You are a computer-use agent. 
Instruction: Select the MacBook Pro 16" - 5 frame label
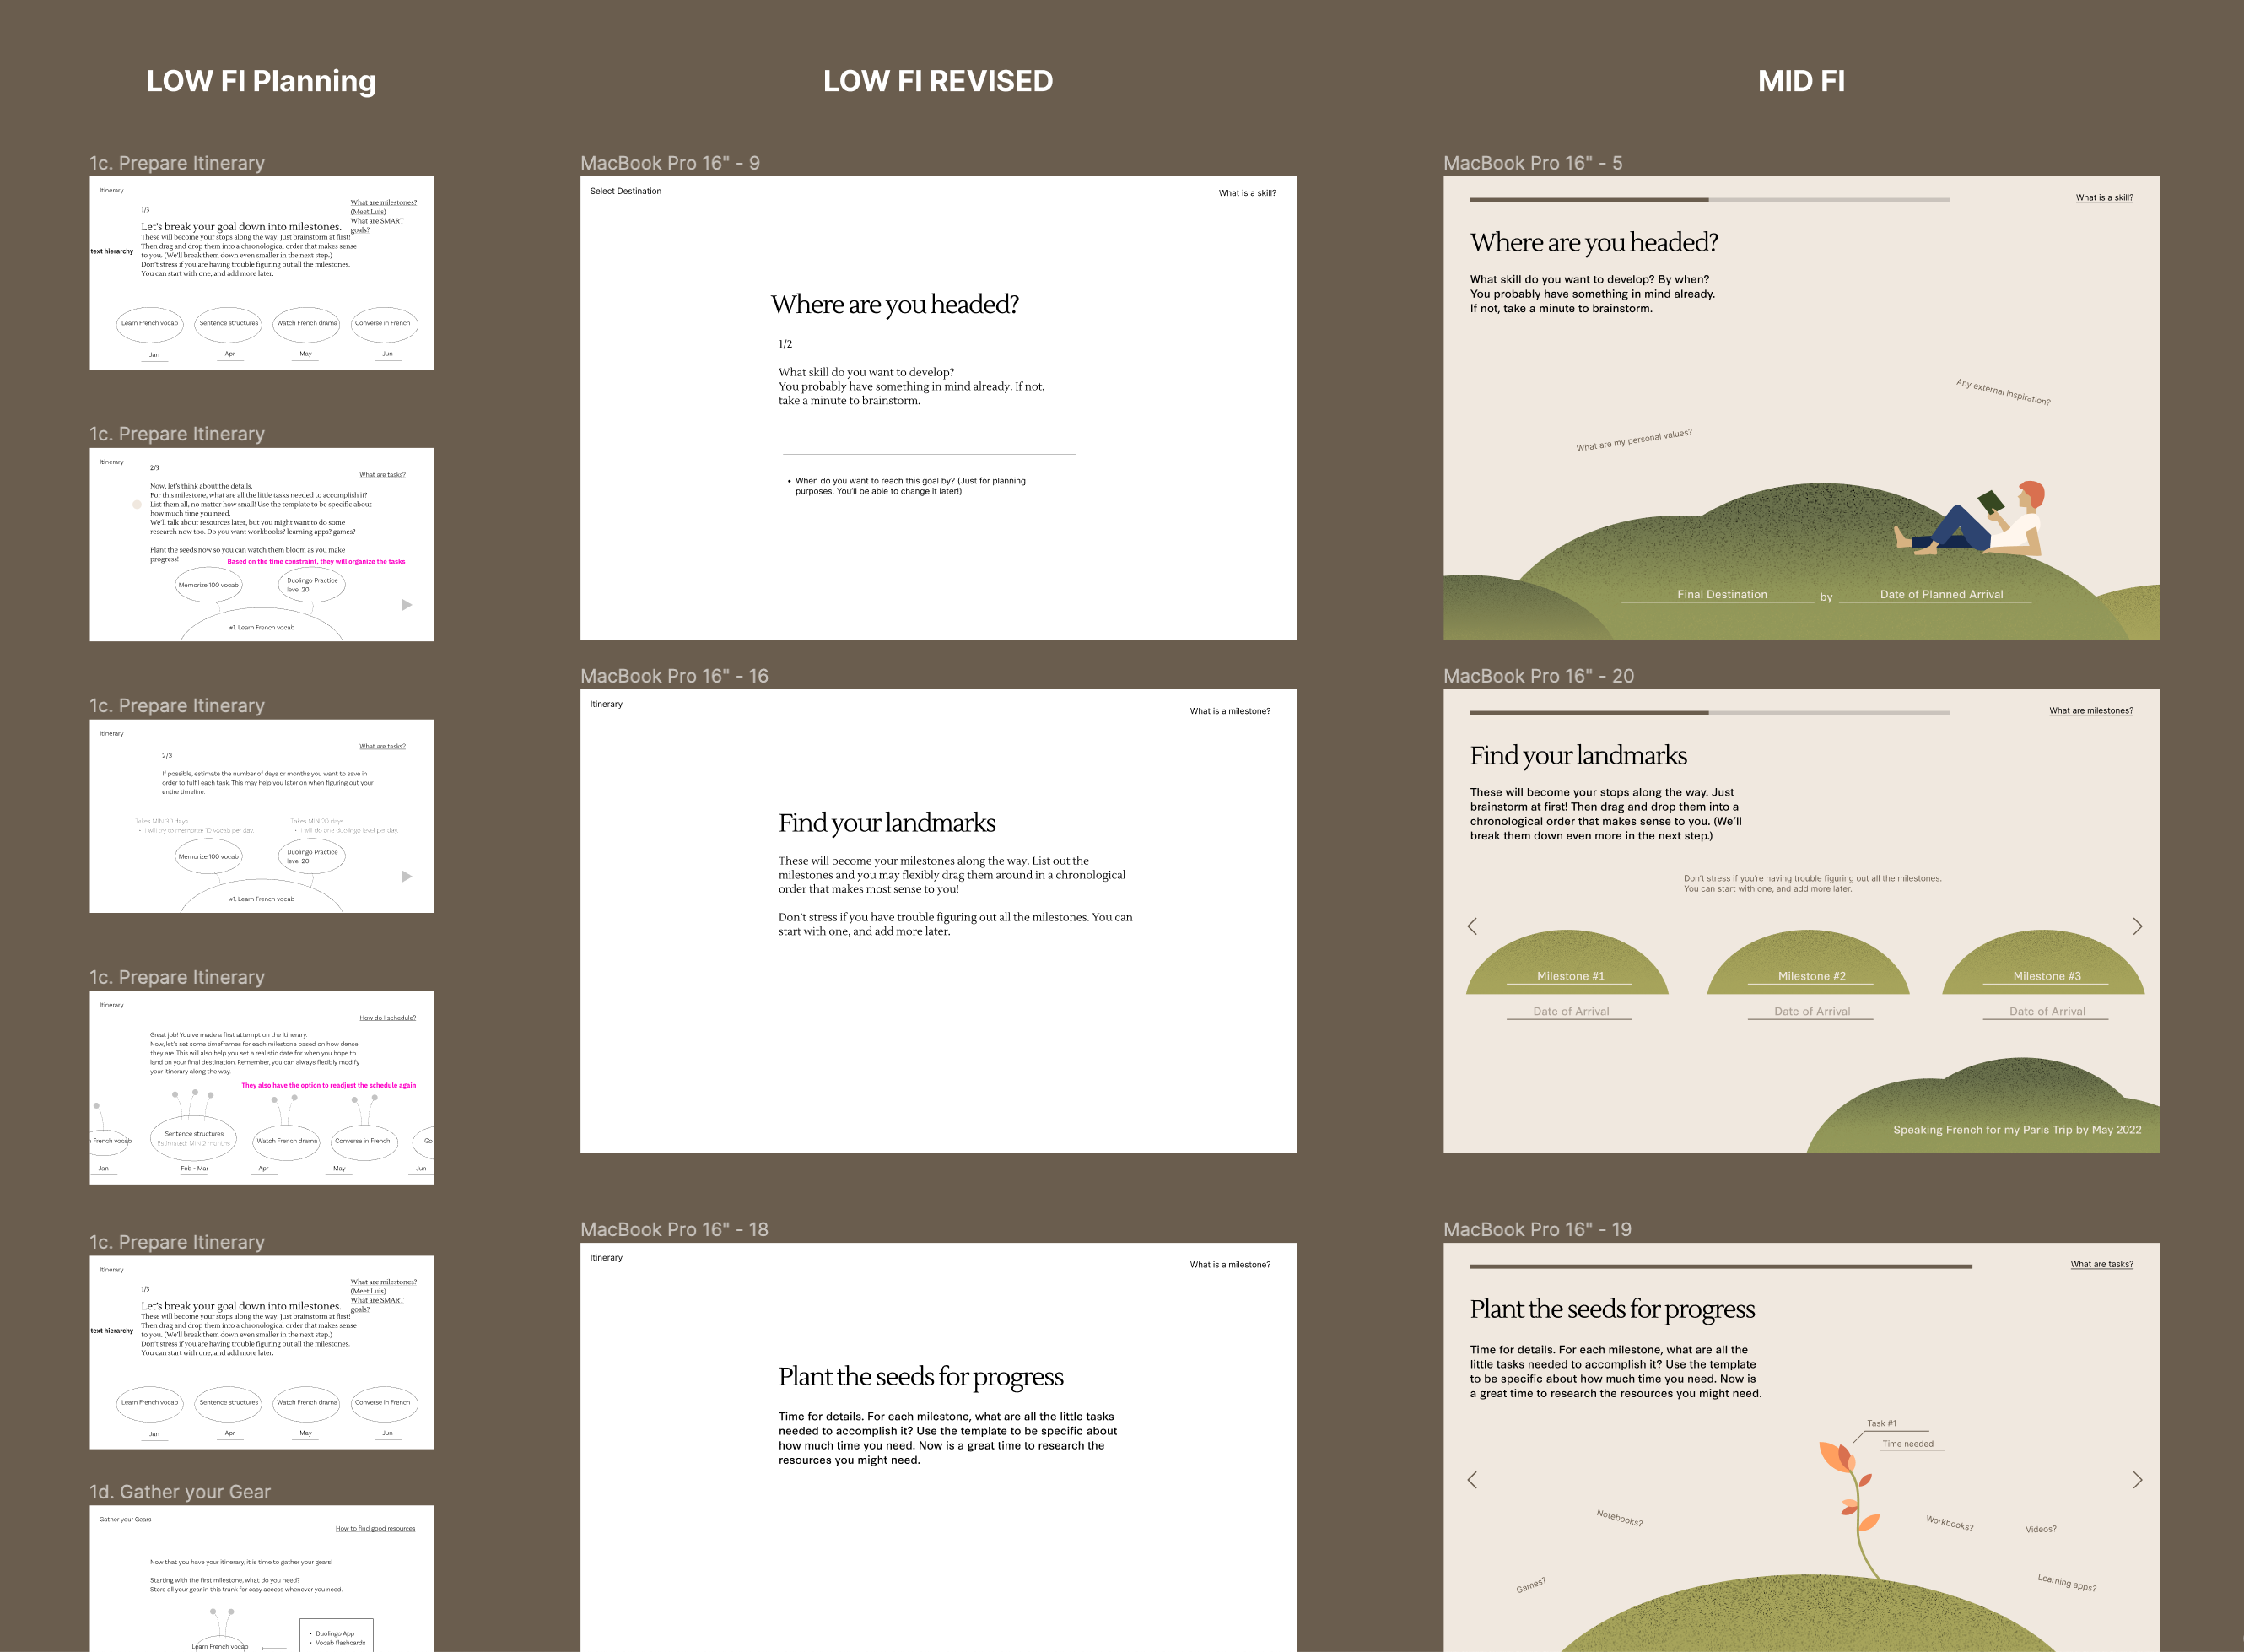pyautogui.click(x=1533, y=163)
